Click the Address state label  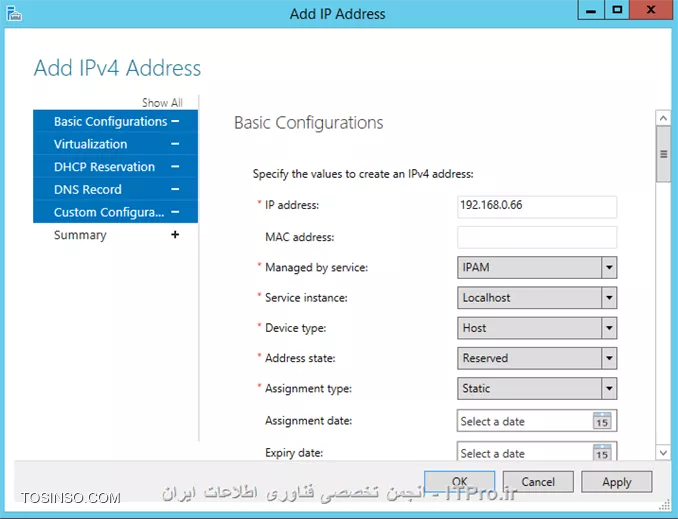tap(300, 358)
